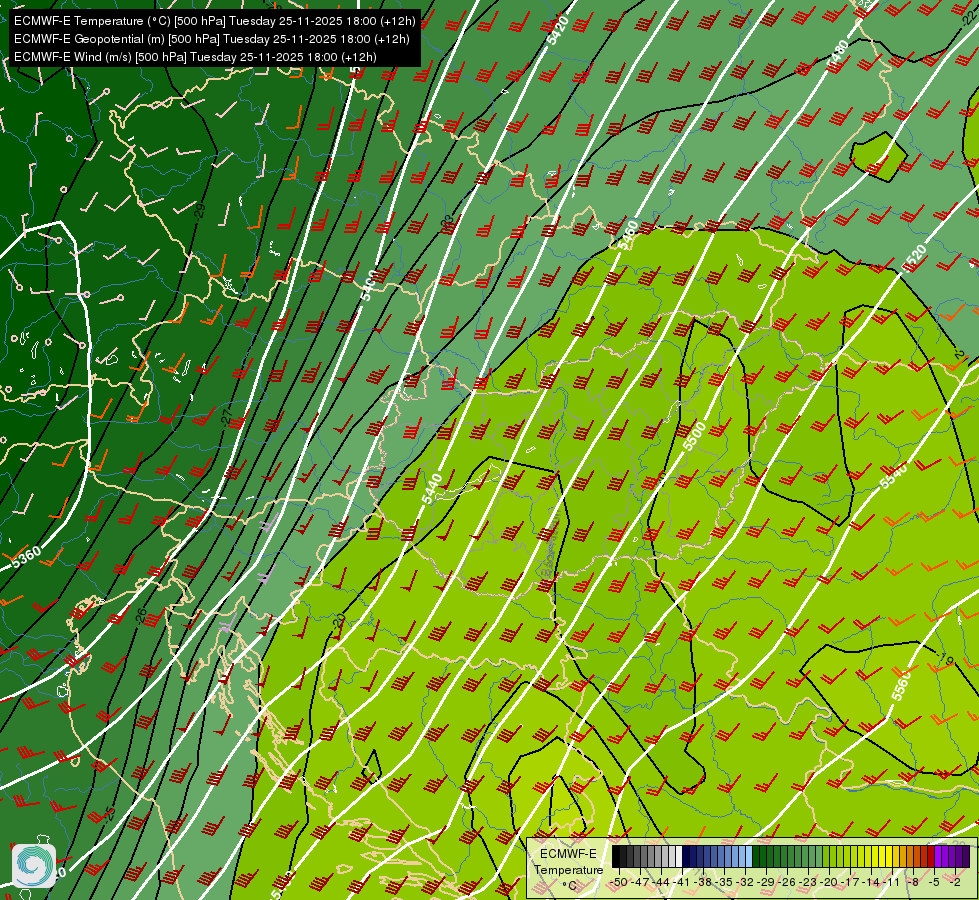
Task: Pick the white swatch left of -41 tick
Action: (x=679, y=856)
